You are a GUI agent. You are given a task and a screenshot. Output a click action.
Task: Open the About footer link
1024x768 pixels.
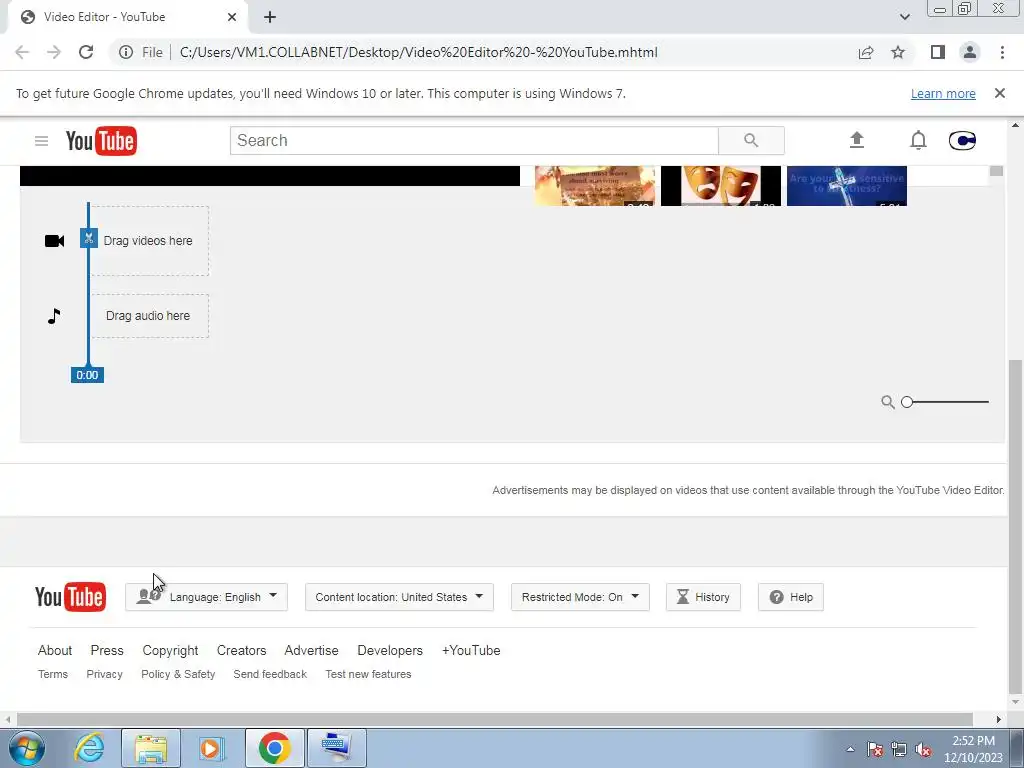[x=55, y=650]
